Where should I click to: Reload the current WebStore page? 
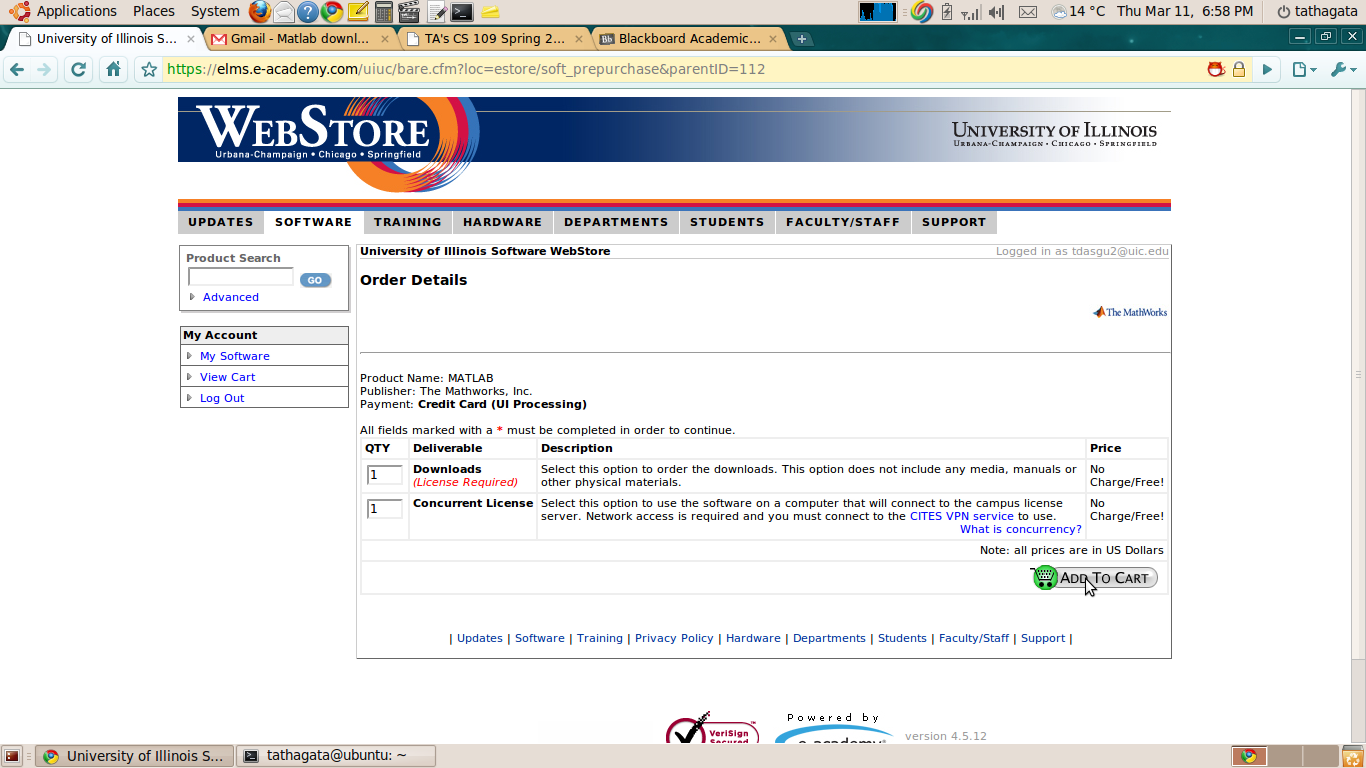tap(79, 69)
